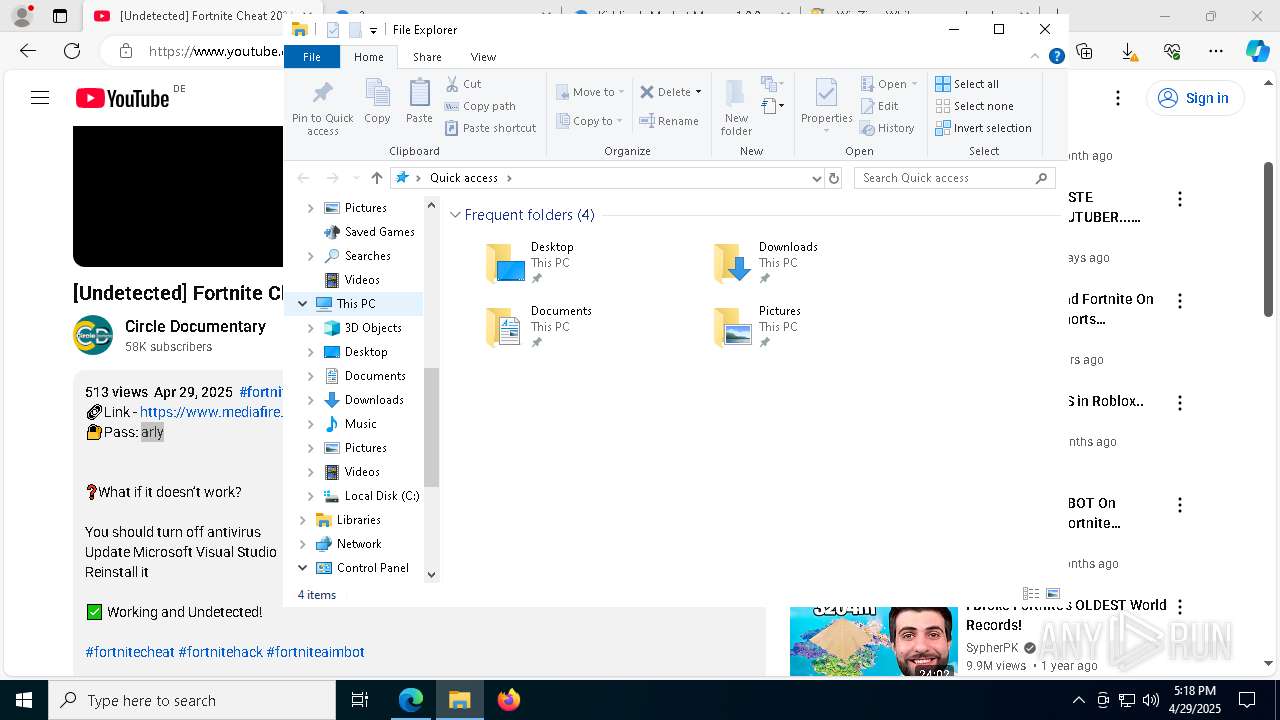The width and height of the screenshot is (1280, 720).
Task: Click Invert selection in ribbon
Action: [x=983, y=128]
